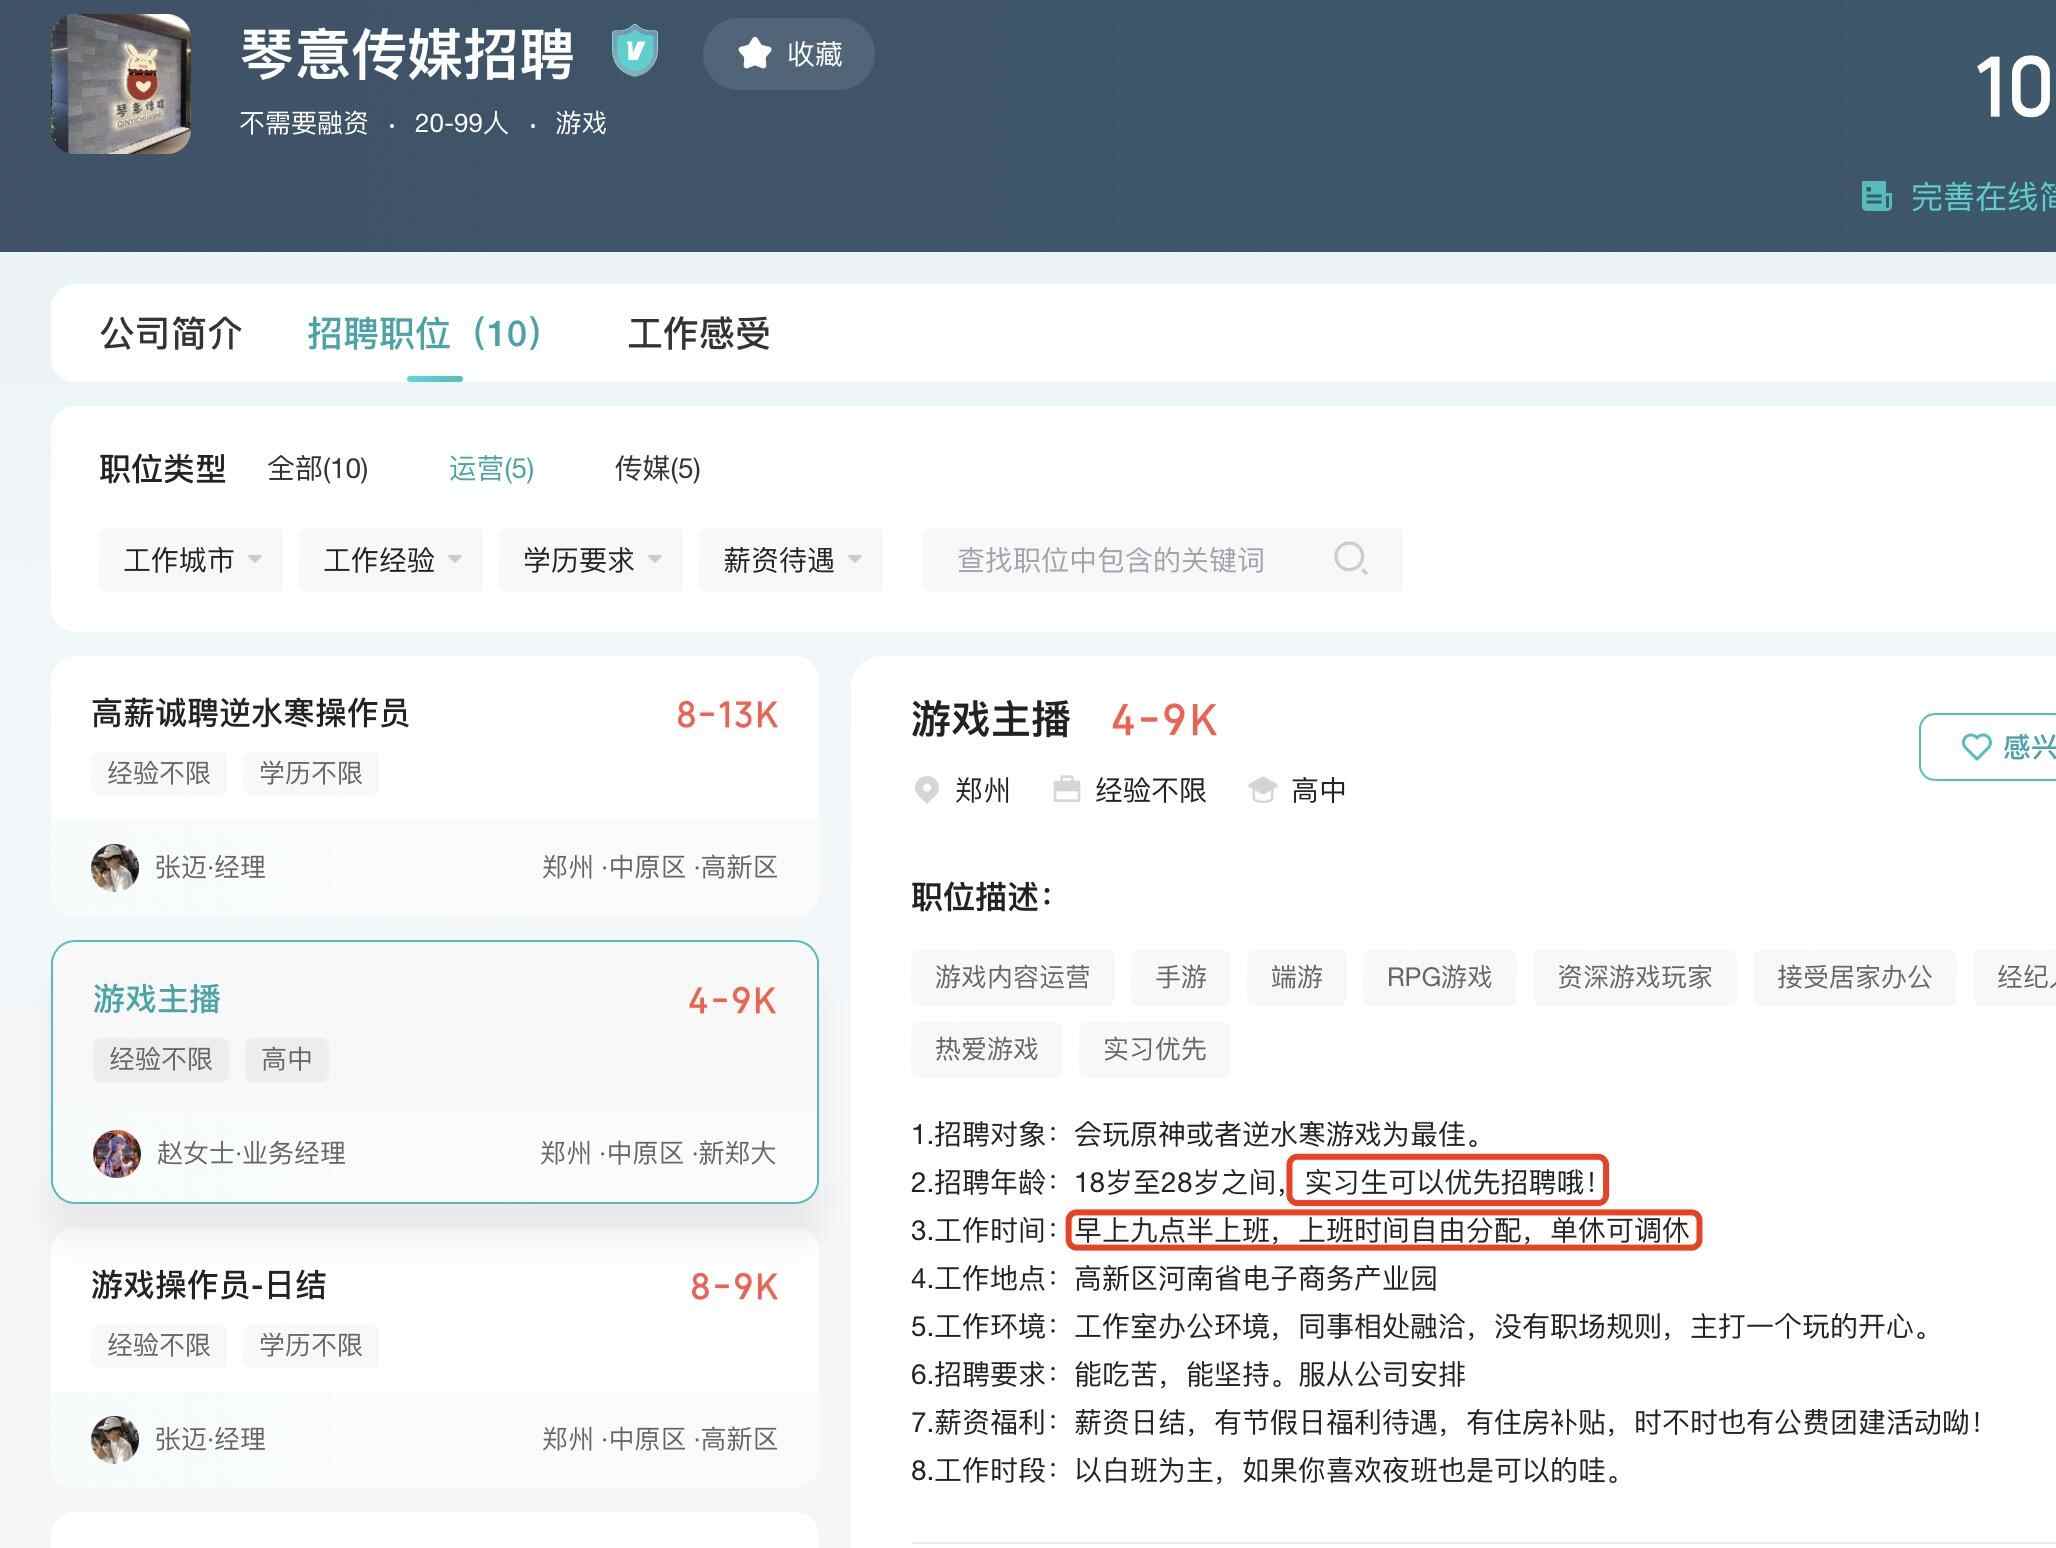
Task: Open the 学历要求 dropdown
Action: coord(591,560)
